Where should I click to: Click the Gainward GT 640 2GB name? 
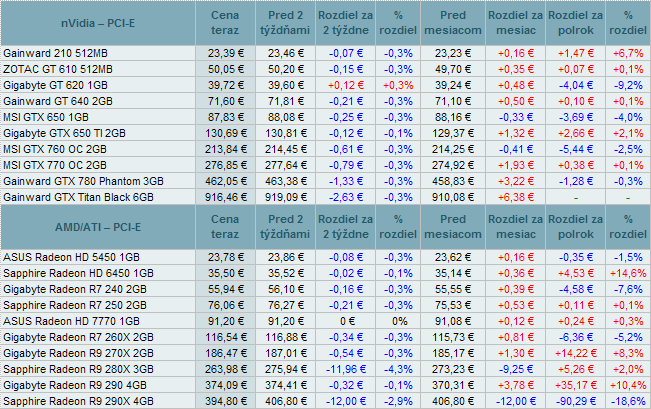[58, 101]
